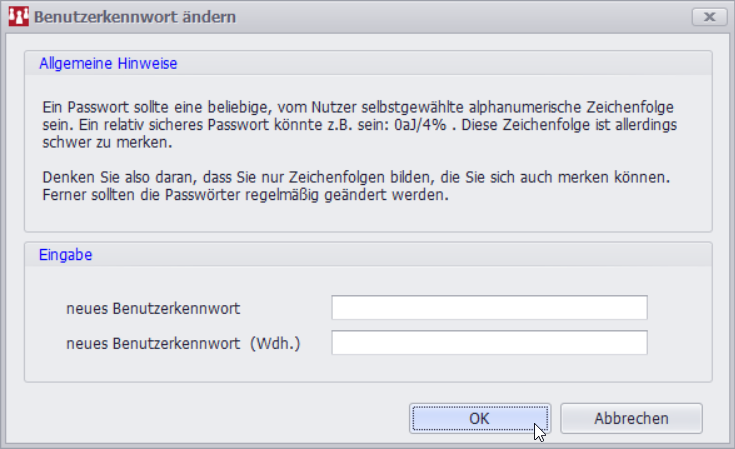The height and width of the screenshot is (449, 735).
Task: Confirm with the OK button
Action: [x=479, y=418]
